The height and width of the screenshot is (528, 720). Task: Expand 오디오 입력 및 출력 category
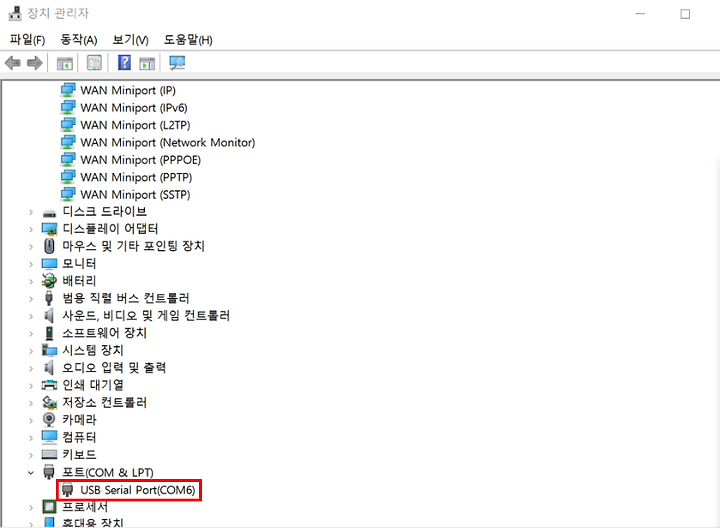(31, 369)
